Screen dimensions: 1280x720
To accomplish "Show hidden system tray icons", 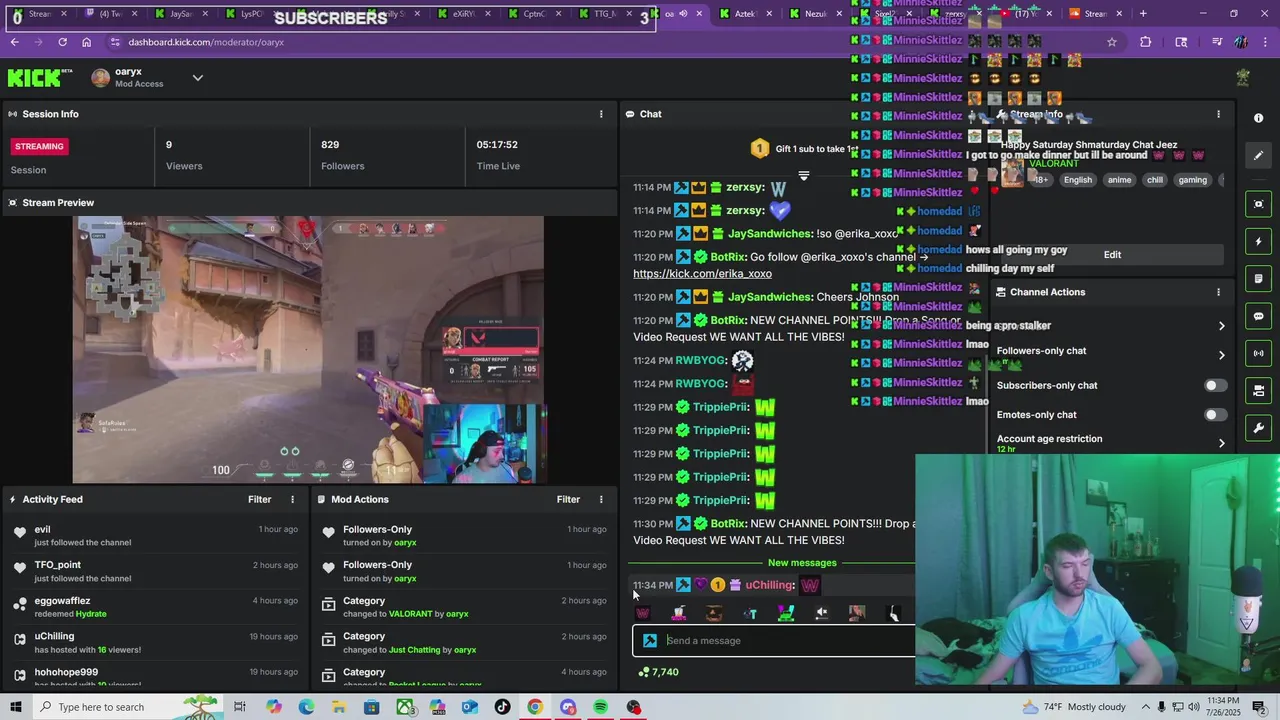I will (x=1146, y=707).
